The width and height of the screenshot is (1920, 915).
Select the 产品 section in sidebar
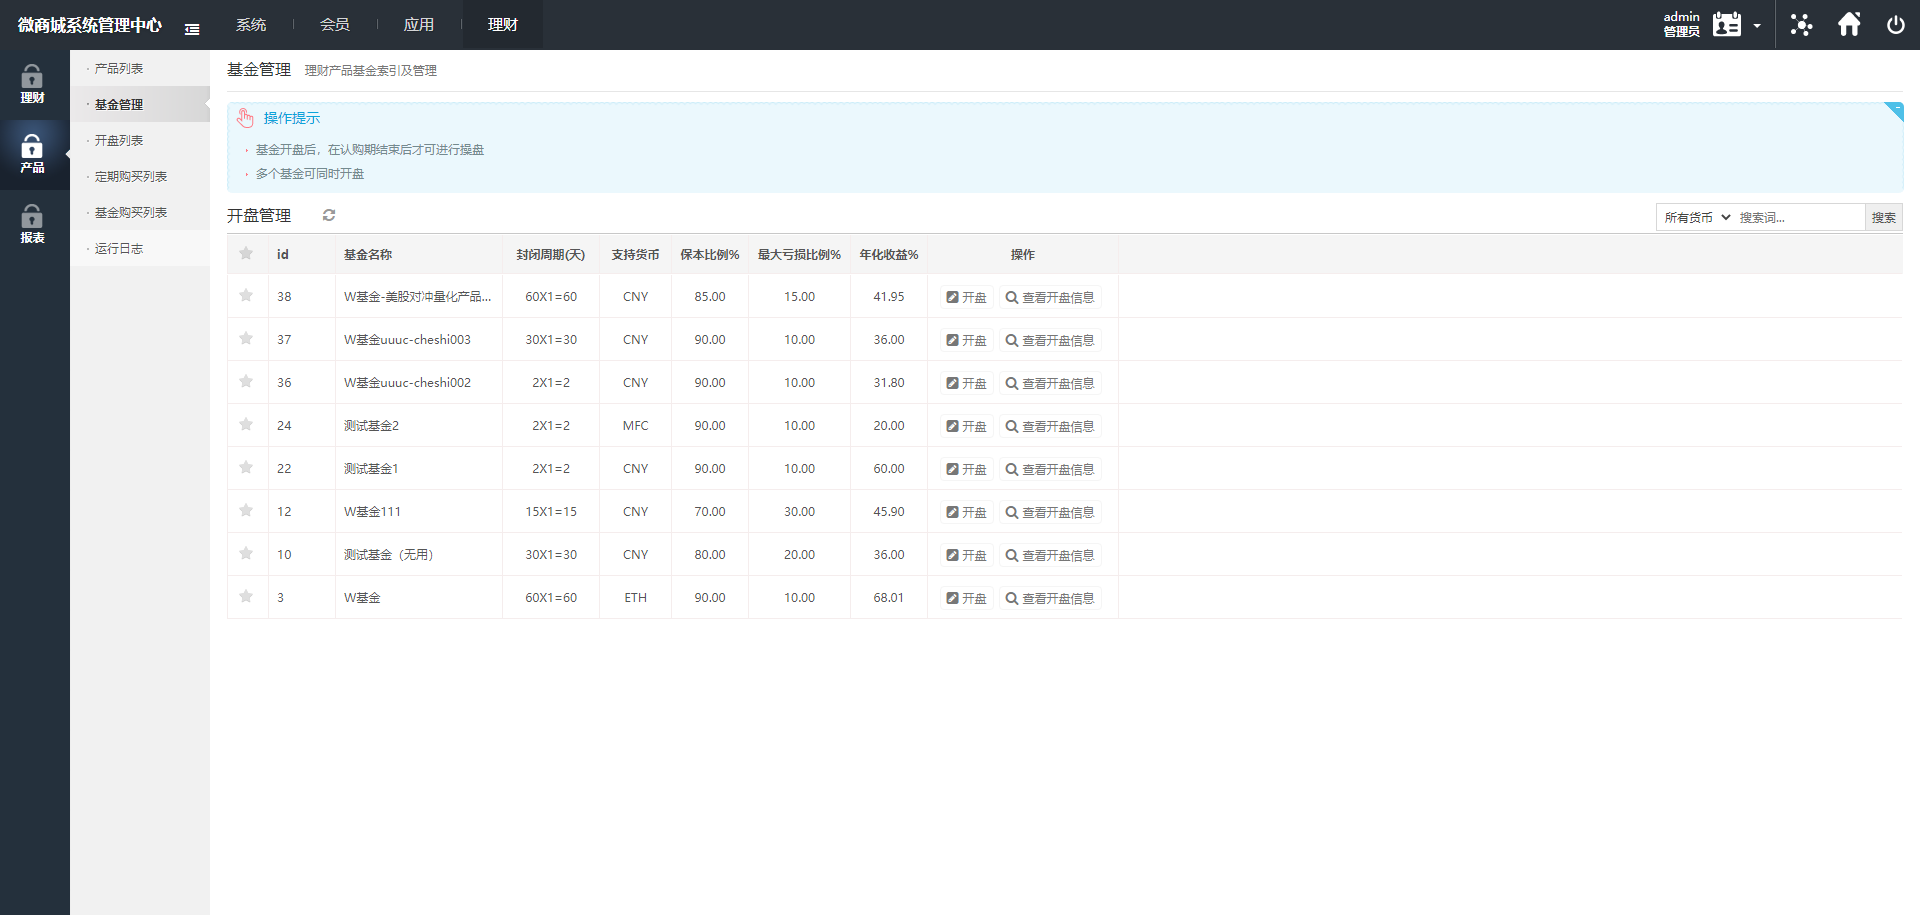32,154
